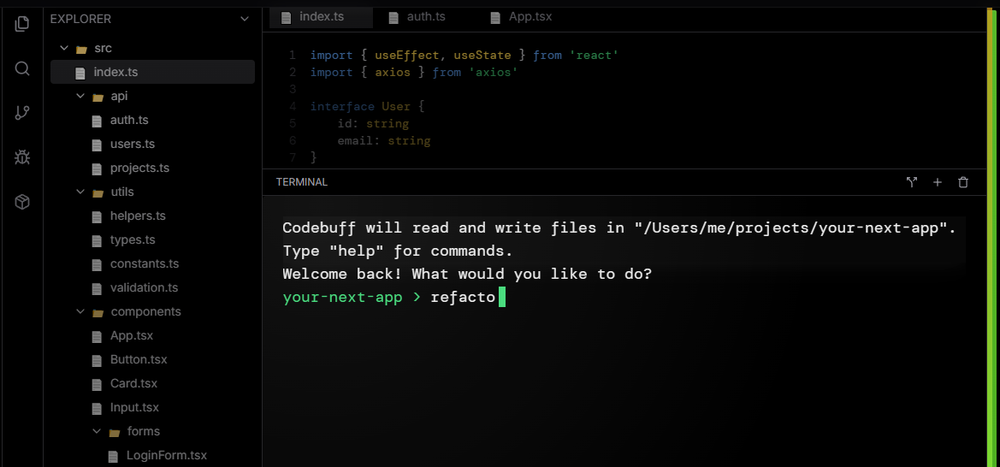
Task: Open the Extensions package icon
Action: pos(22,202)
